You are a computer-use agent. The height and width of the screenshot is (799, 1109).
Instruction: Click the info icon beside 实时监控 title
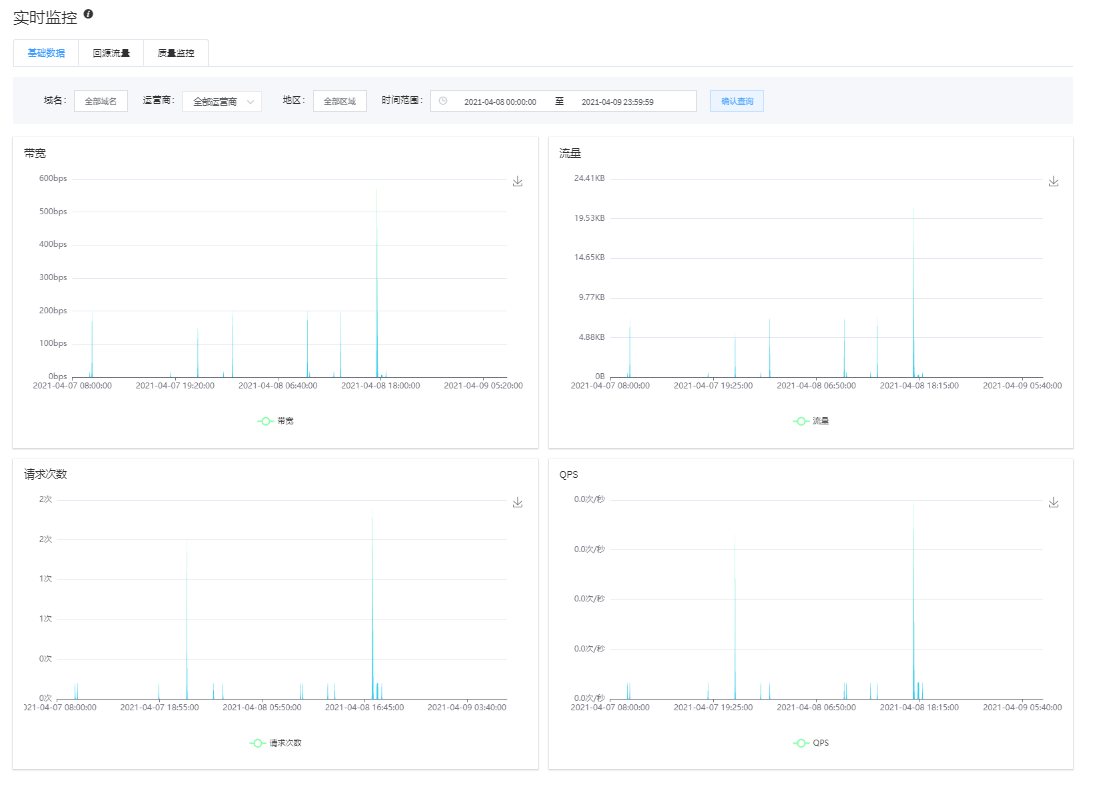click(x=88, y=14)
